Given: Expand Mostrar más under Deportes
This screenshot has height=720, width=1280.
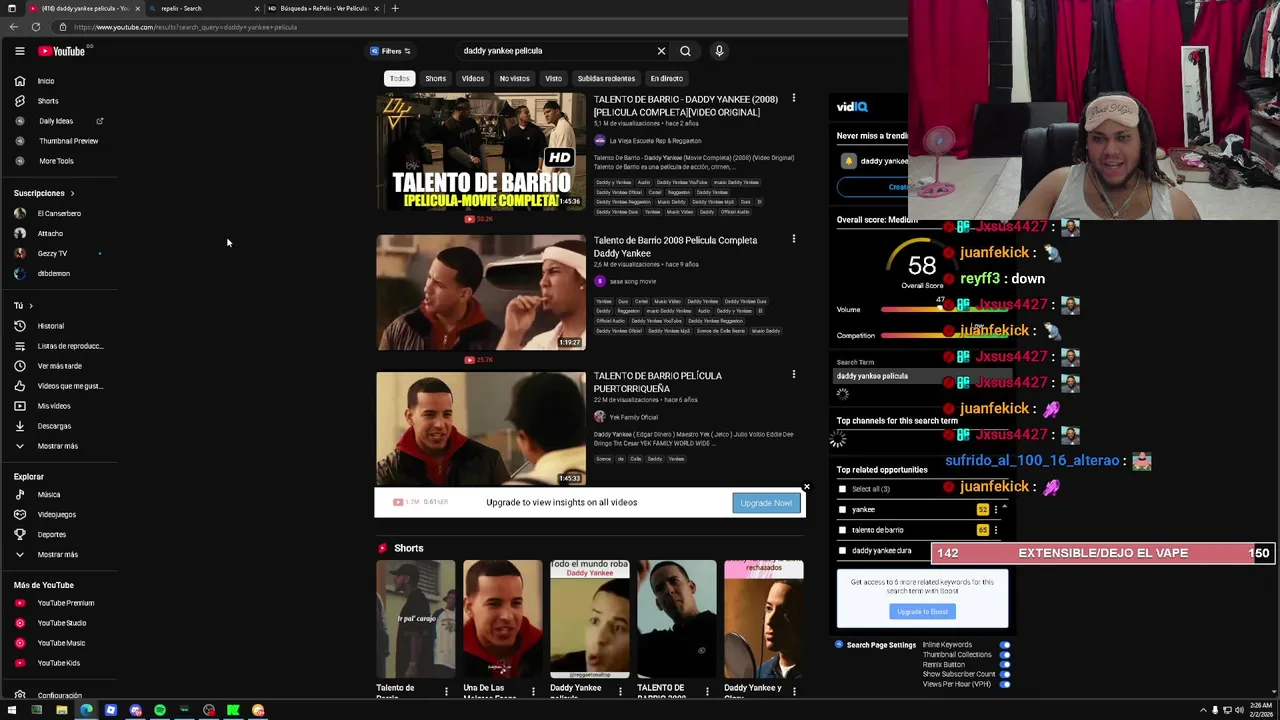Looking at the screenshot, I should point(60,555).
